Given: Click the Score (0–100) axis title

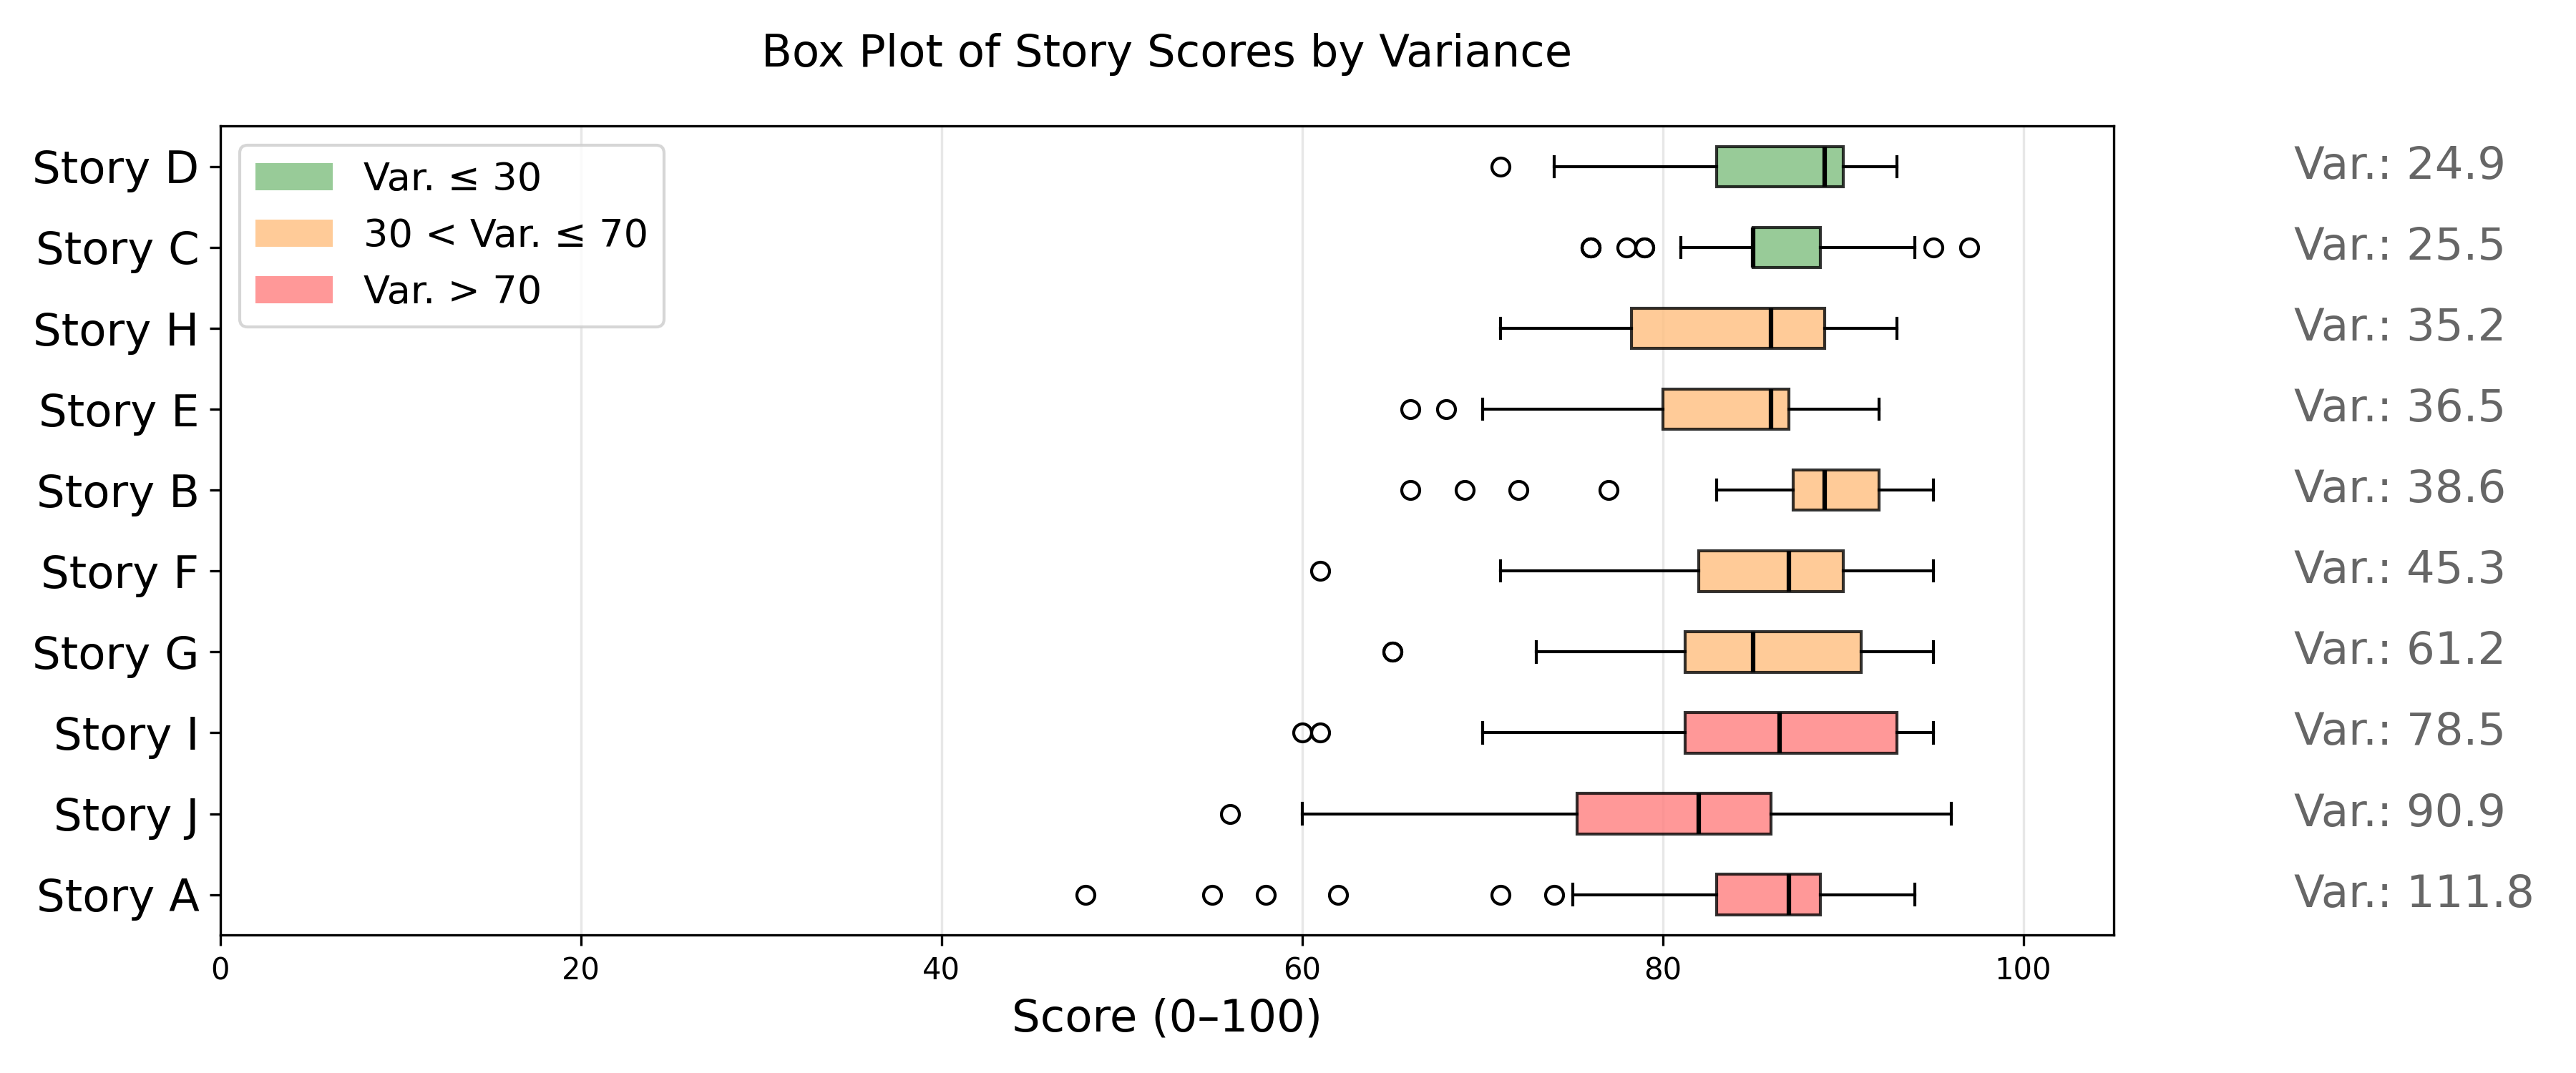Looking at the screenshot, I should click(x=1166, y=1017).
